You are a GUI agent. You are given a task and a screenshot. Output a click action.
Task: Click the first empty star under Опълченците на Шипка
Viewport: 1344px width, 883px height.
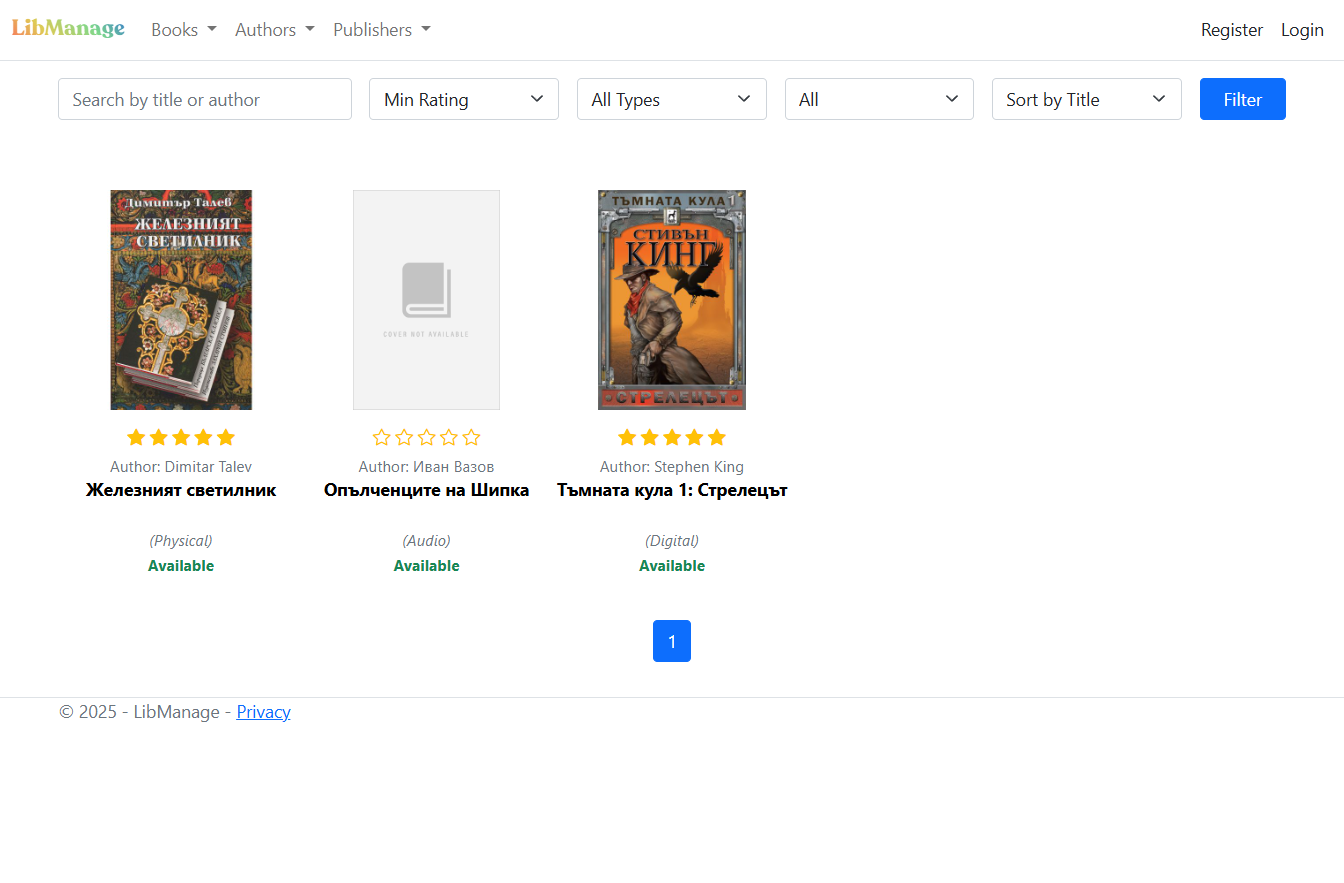tap(381, 437)
